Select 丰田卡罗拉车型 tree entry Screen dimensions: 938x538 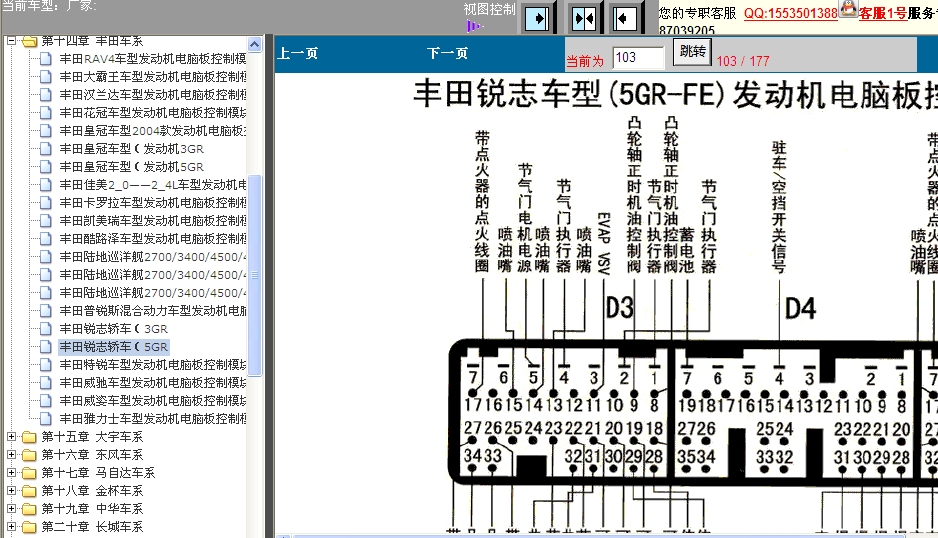click(153, 202)
